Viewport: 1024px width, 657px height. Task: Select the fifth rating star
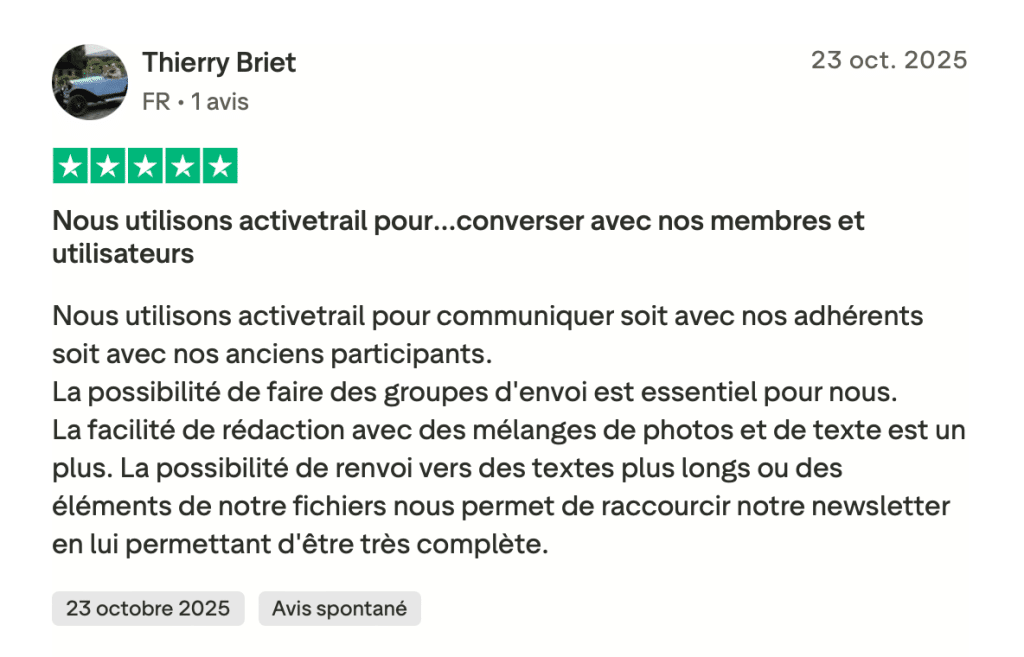(219, 166)
